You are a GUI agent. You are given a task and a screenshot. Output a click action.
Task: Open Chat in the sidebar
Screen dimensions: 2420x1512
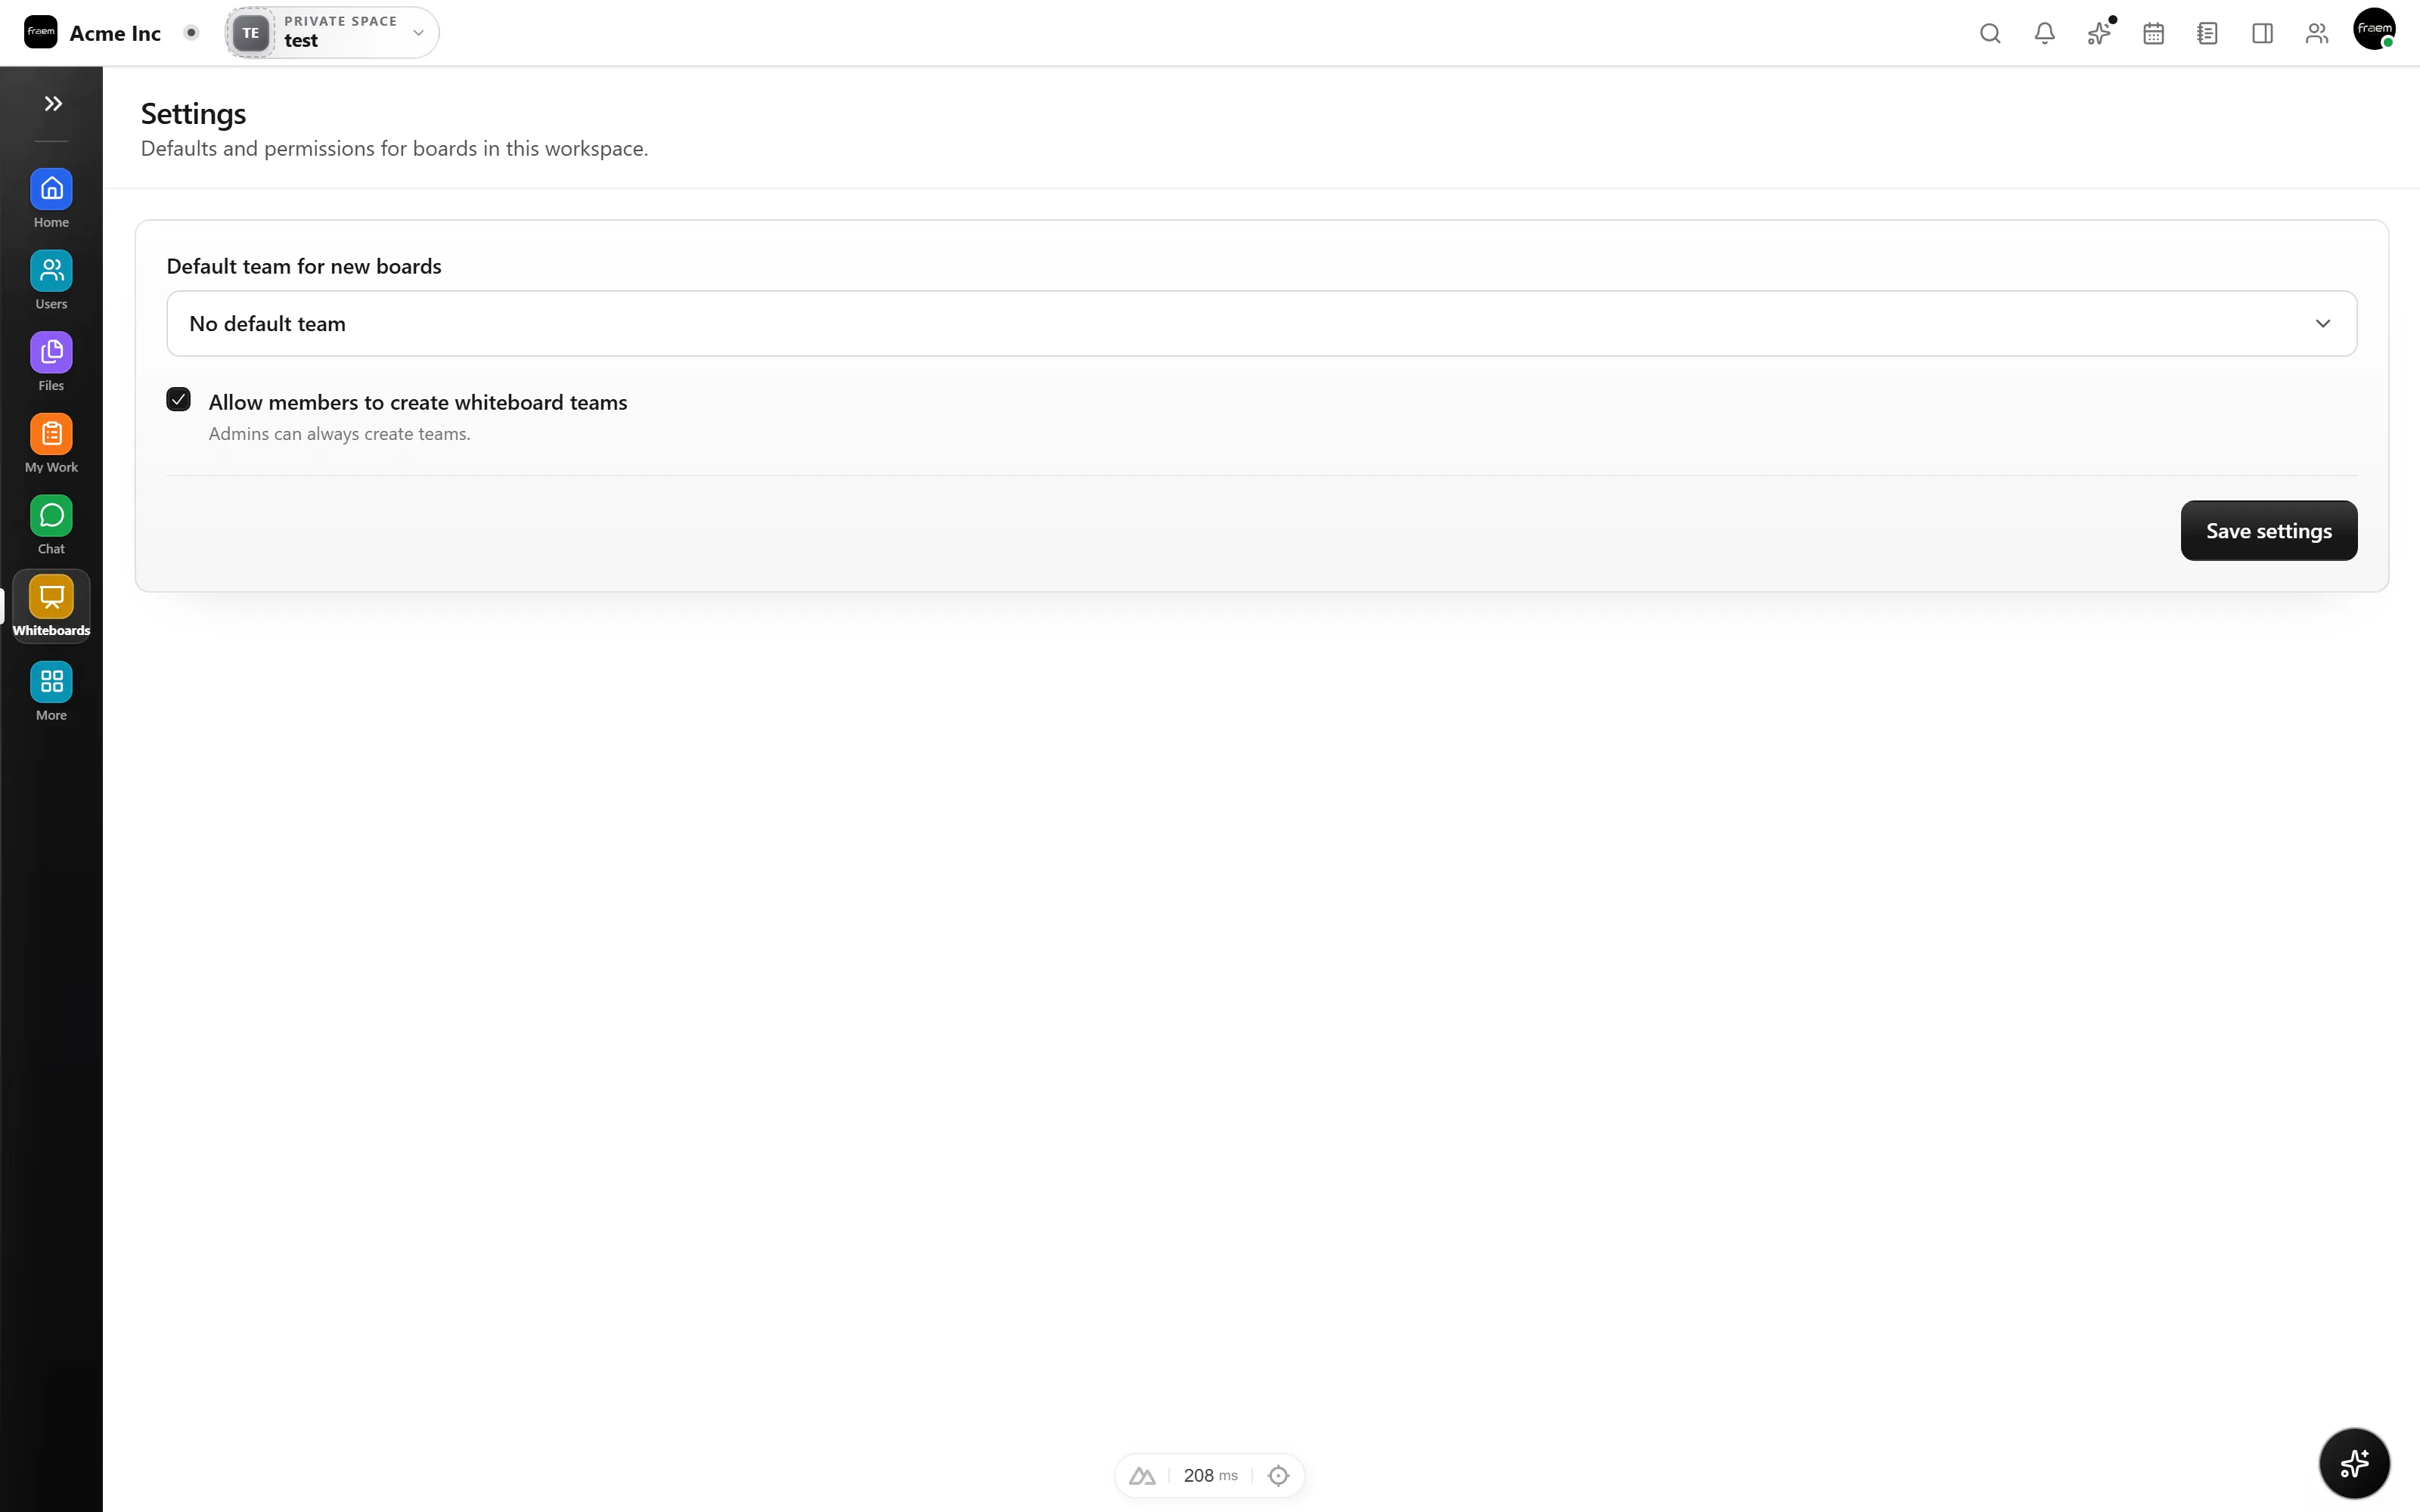51,526
